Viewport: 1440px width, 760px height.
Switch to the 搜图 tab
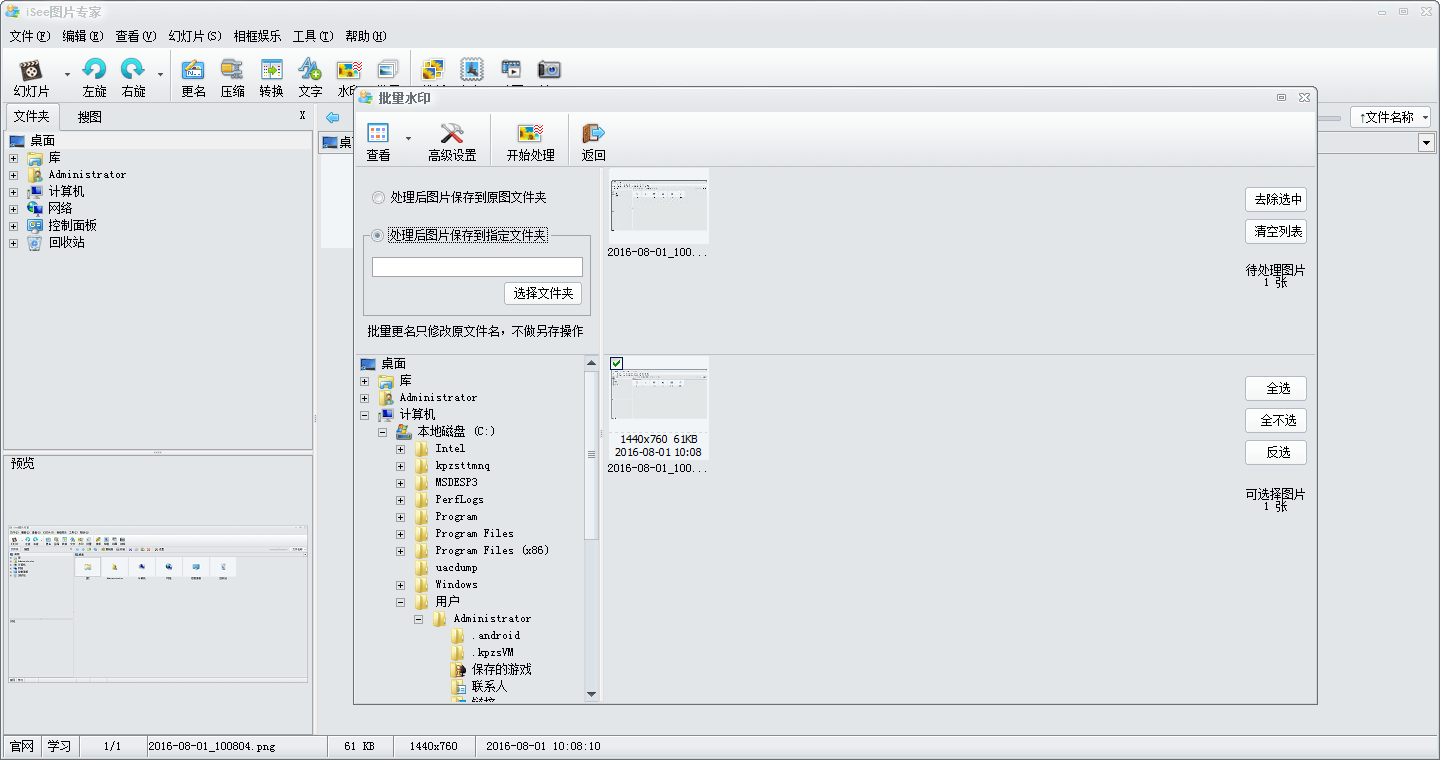89,117
